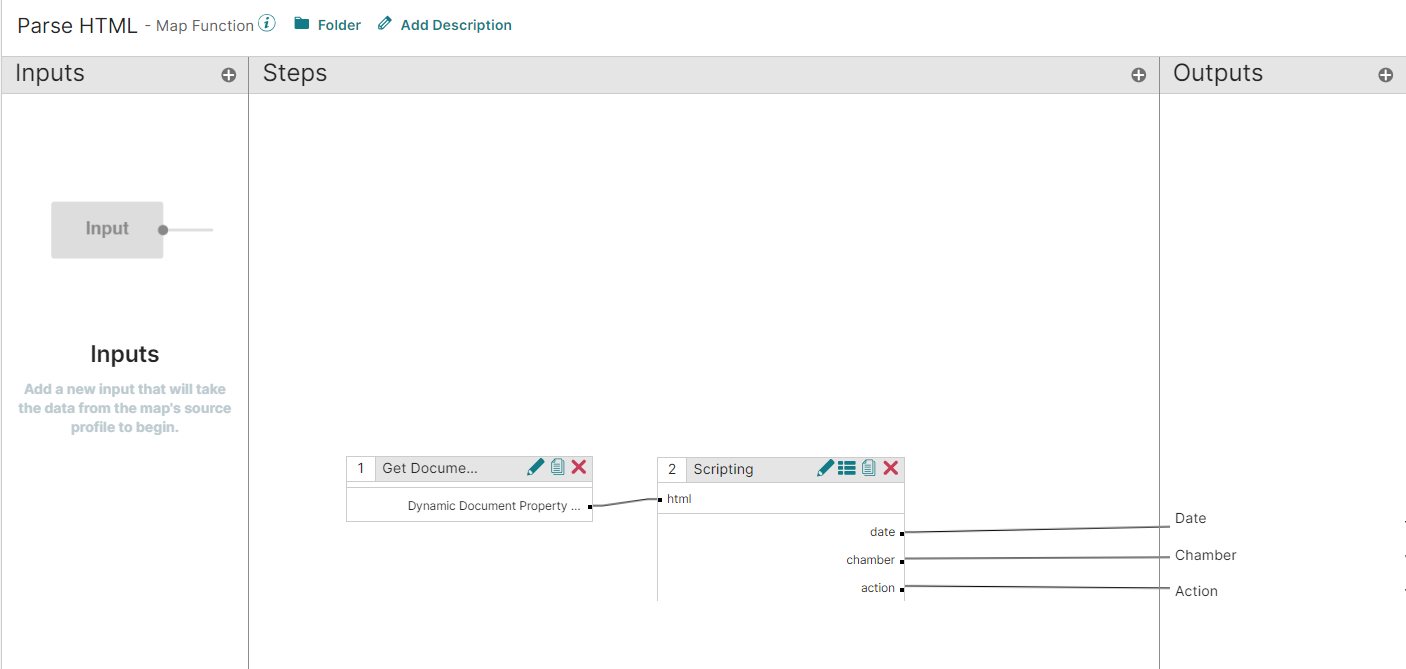The width and height of the screenshot is (1406, 669).
Task: Select the Date item in the Outputs panel
Action: [1190, 518]
